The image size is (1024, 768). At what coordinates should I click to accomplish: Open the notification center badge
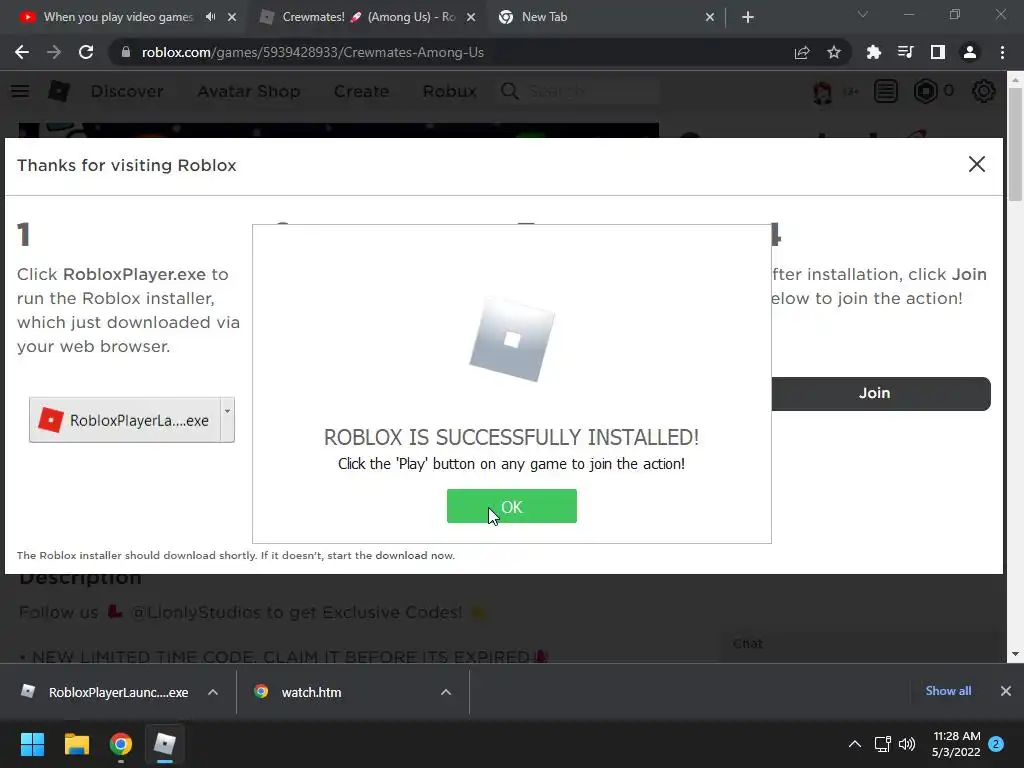996,744
